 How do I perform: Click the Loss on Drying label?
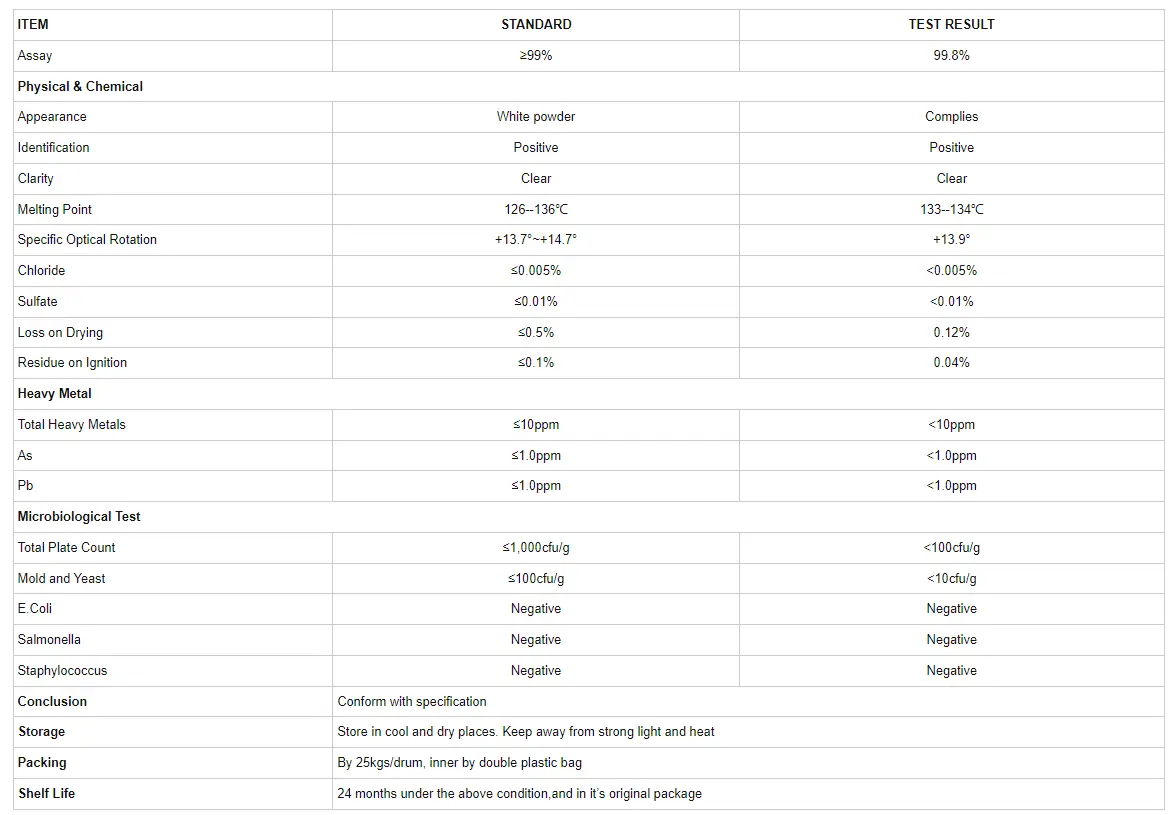tap(60, 332)
